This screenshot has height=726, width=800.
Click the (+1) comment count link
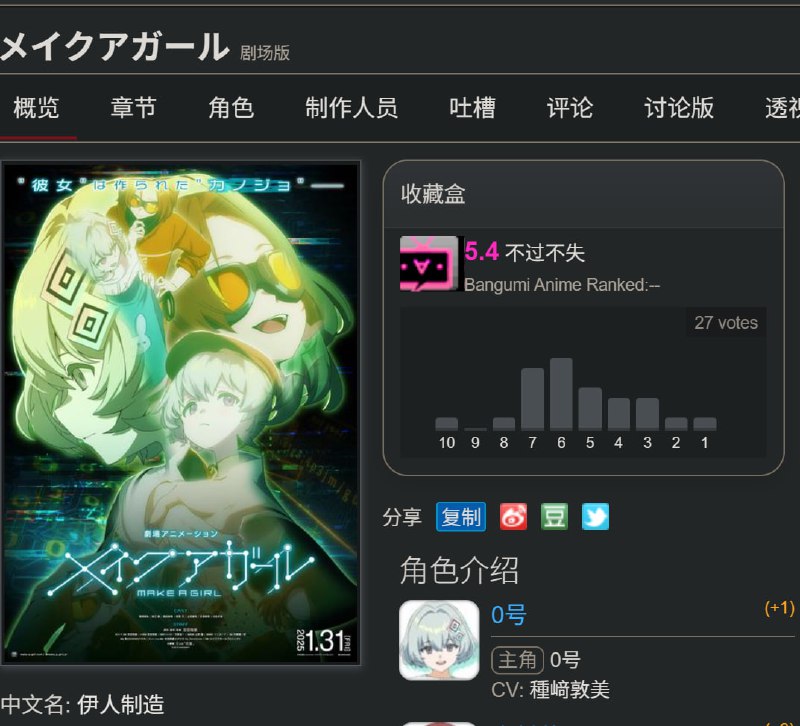click(x=779, y=608)
